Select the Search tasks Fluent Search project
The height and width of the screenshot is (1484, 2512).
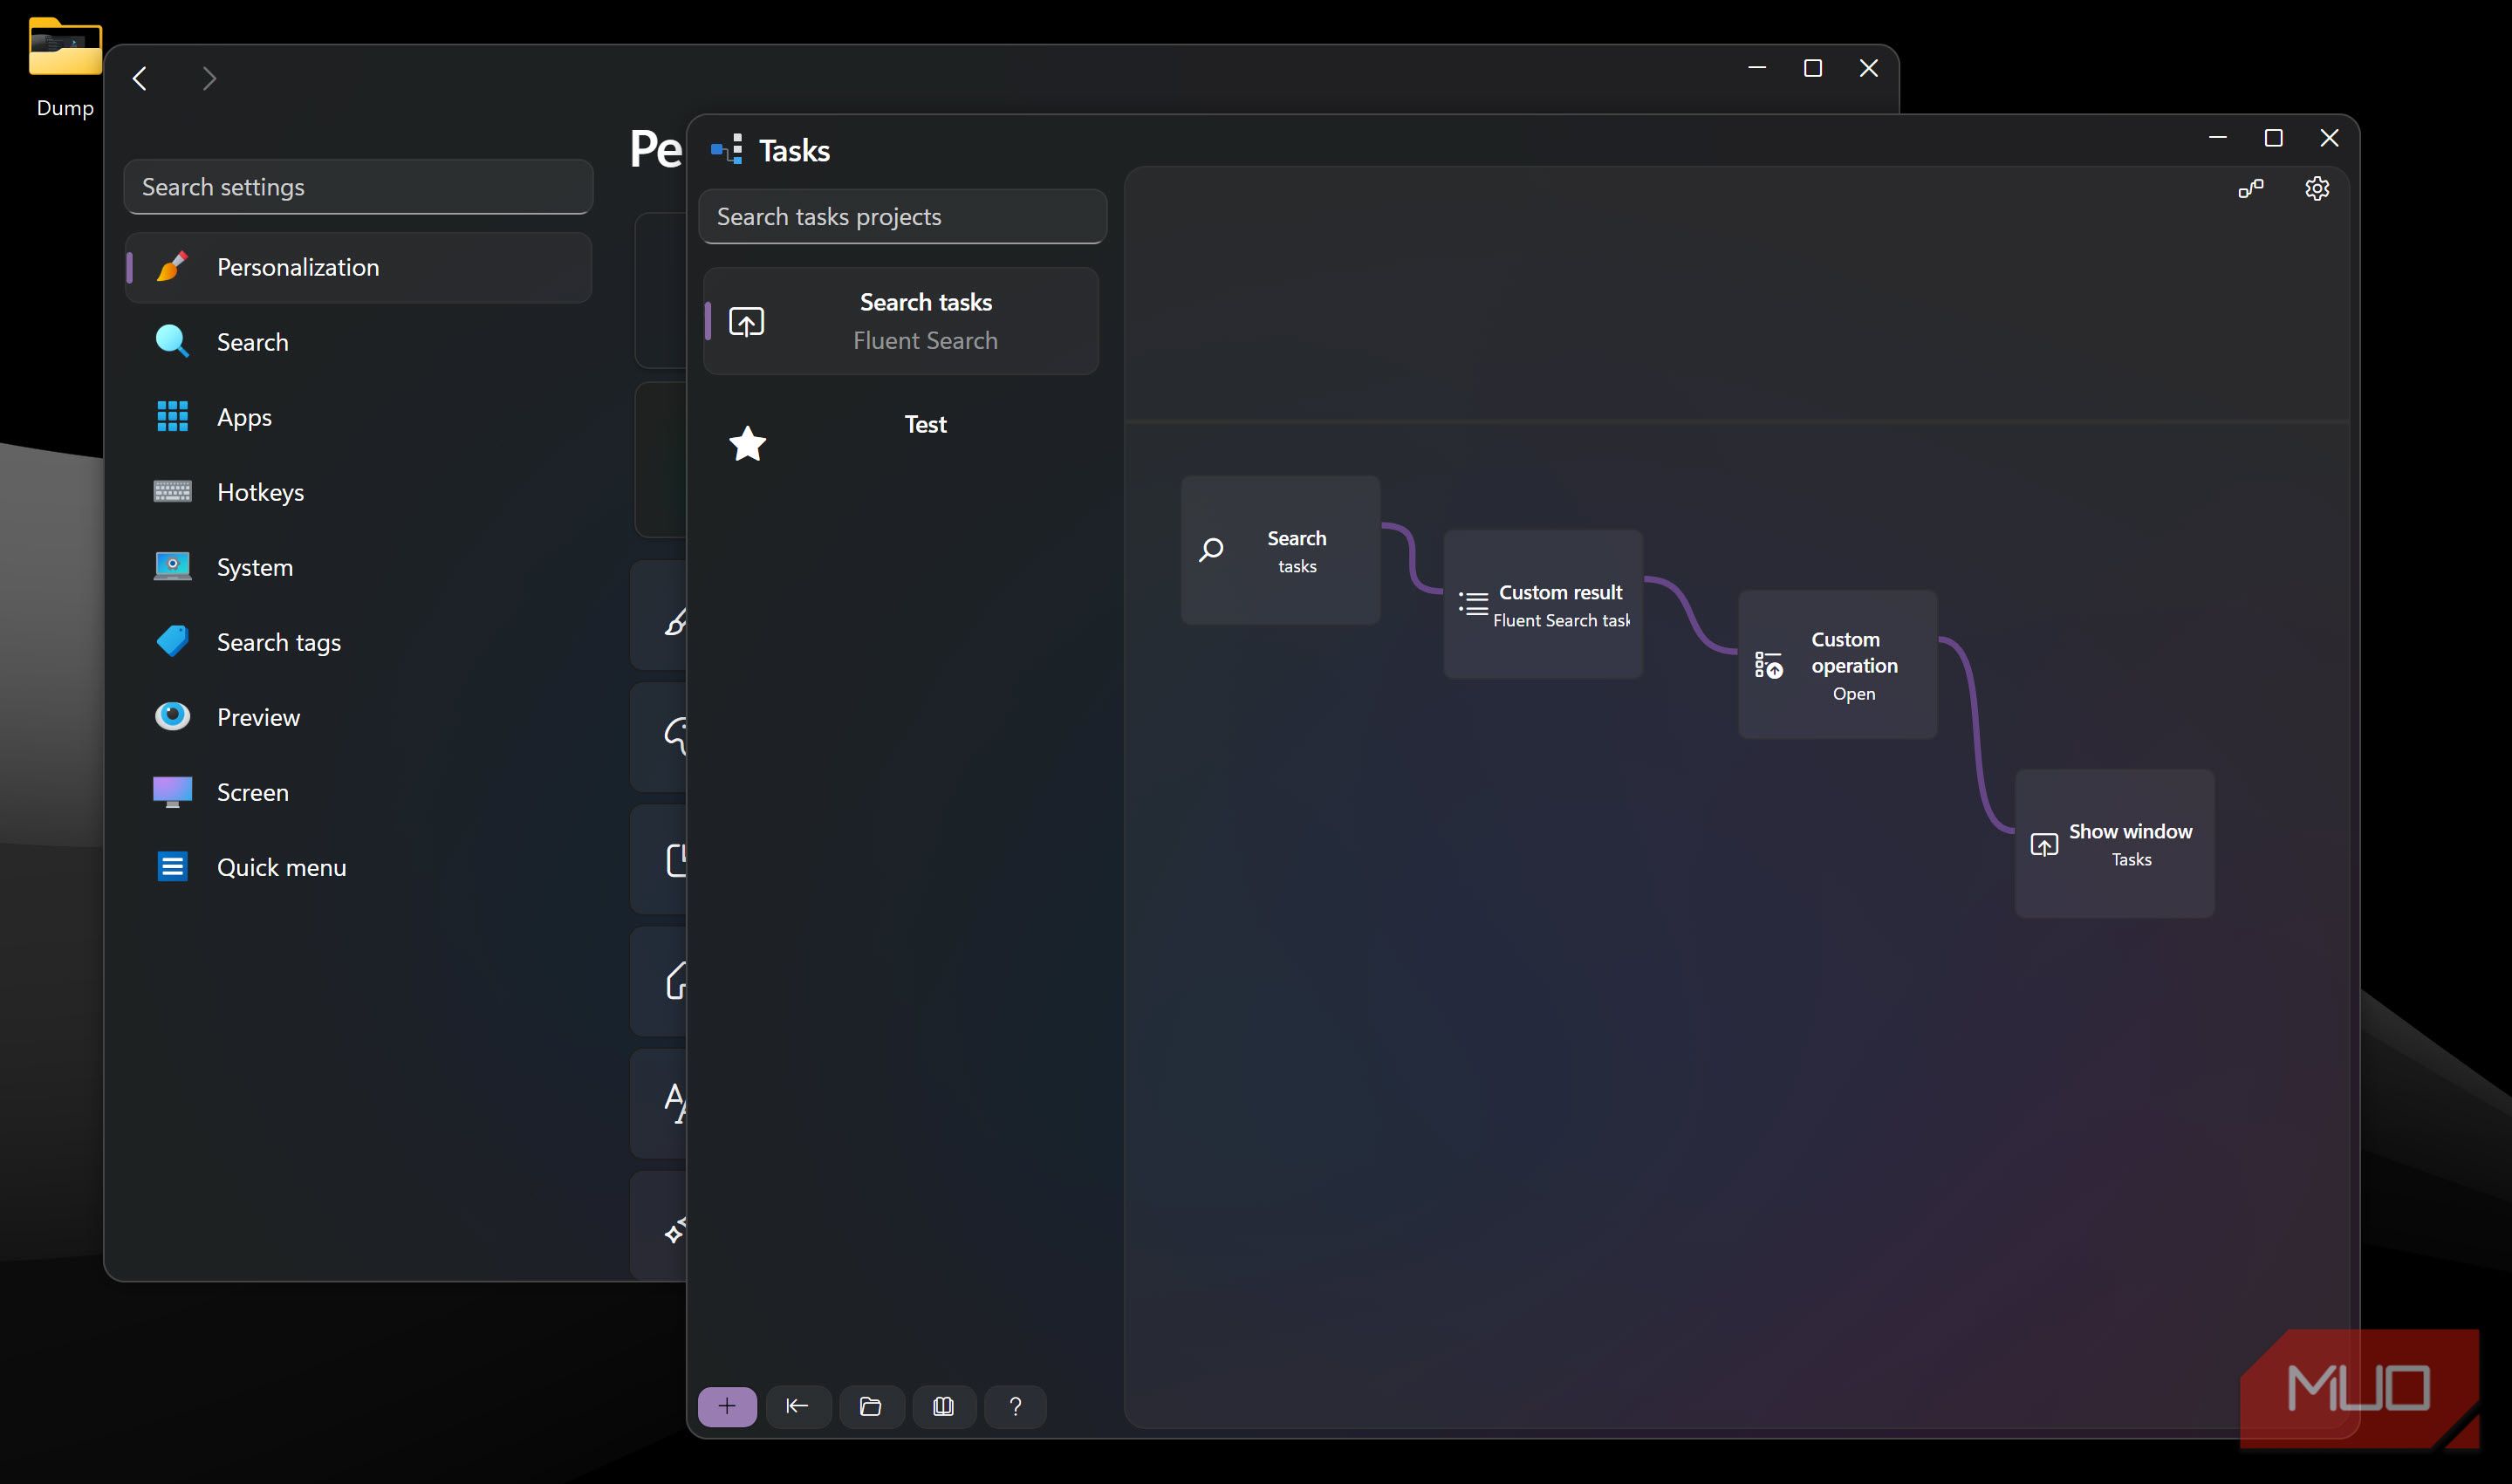point(901,321)
